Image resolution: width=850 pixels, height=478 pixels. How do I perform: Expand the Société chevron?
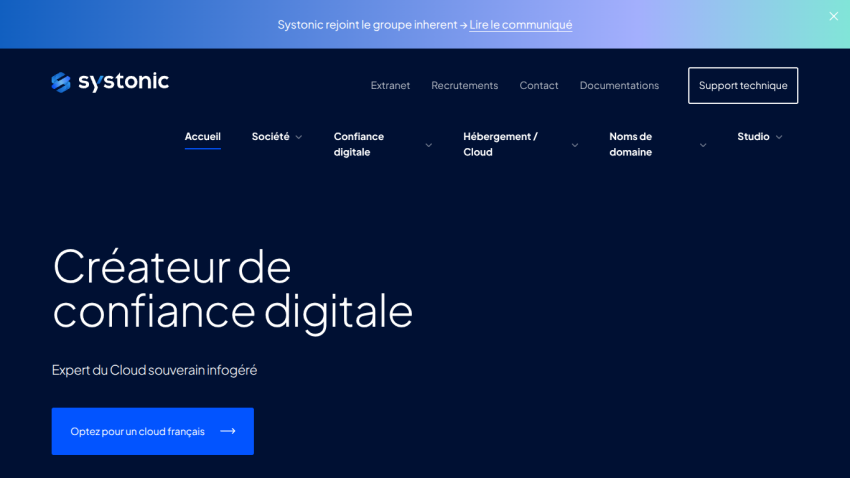coord(299,137)
